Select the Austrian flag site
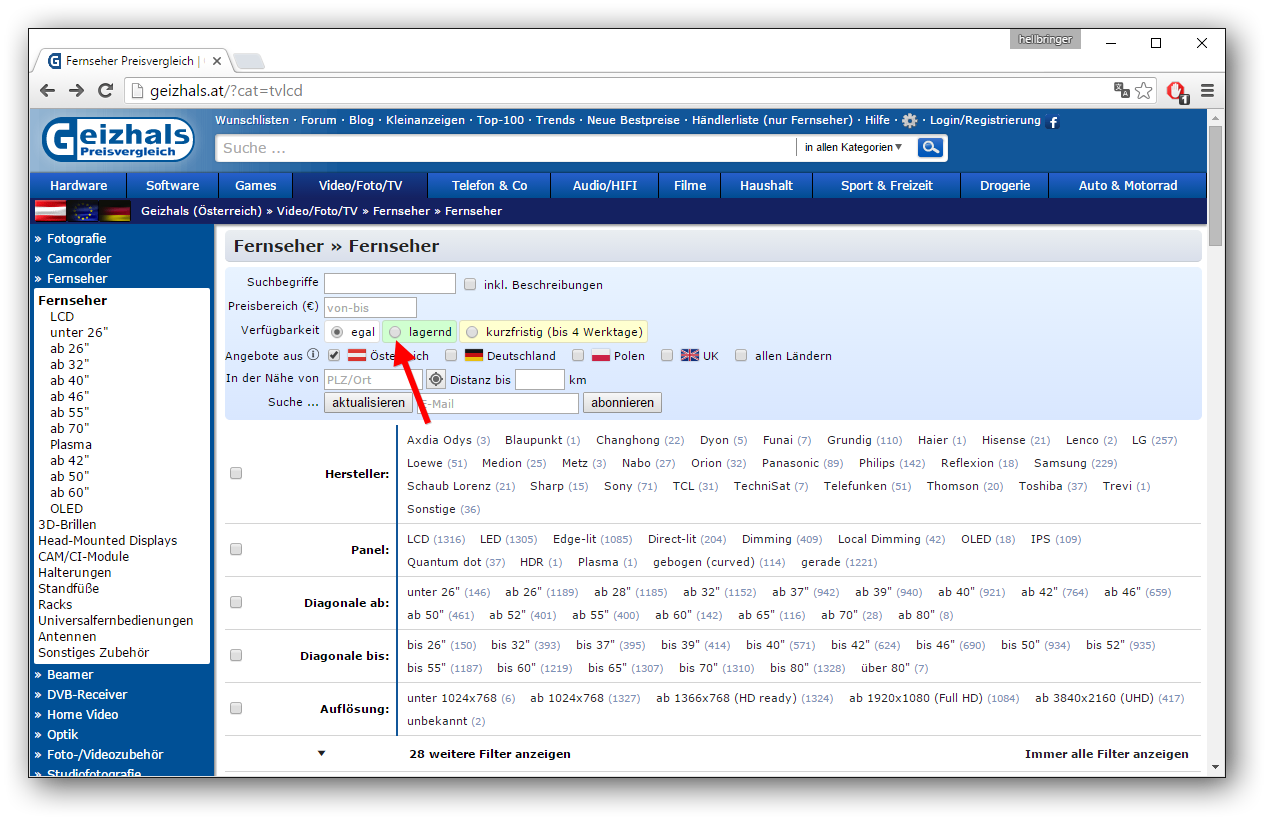 pos(50,211)
